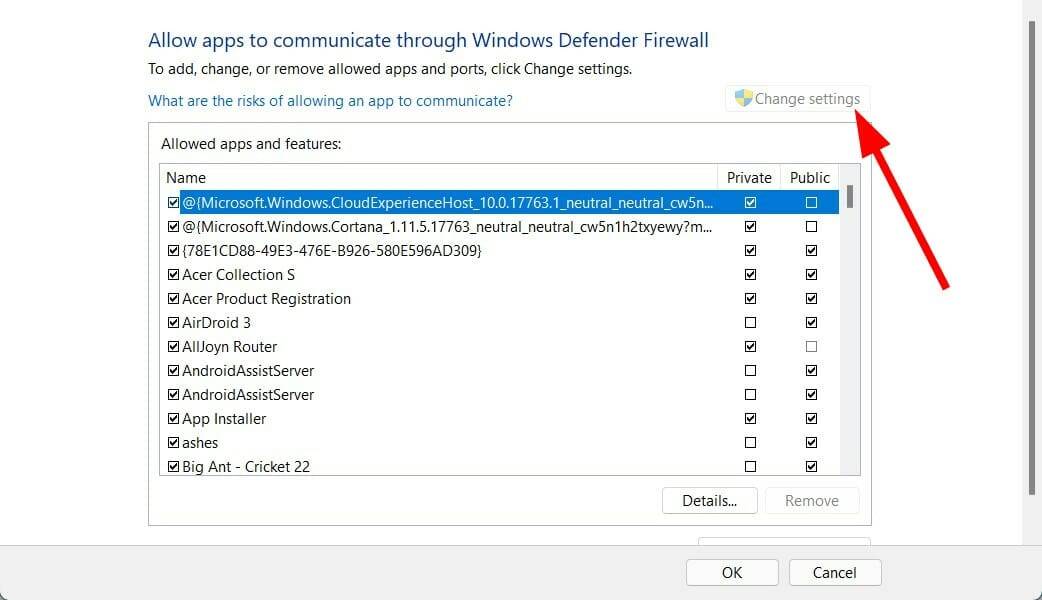This screenshot has width=1042, height=600.
Task: Toggle Private checkbox for first AndroidAssistServer
Action: click(750, 370)
